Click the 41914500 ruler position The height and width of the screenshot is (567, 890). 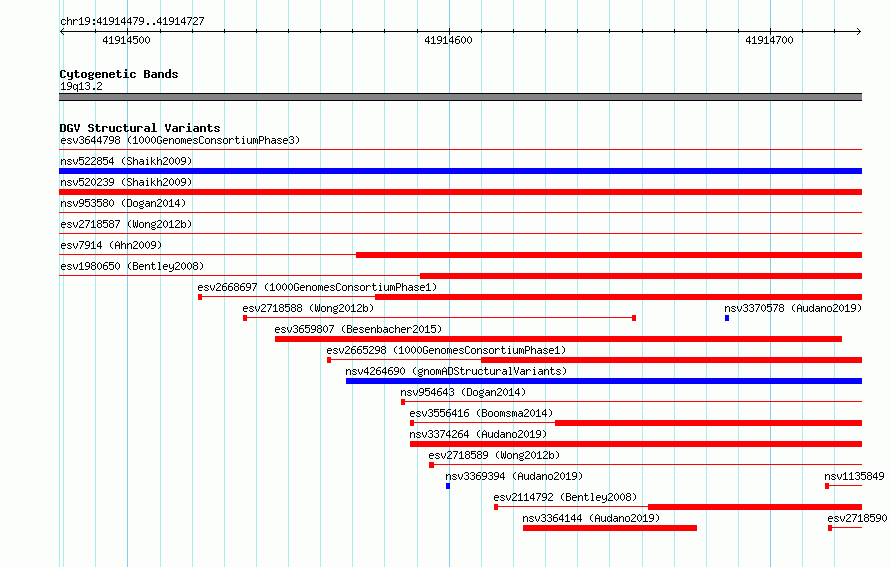click(127, 40)
